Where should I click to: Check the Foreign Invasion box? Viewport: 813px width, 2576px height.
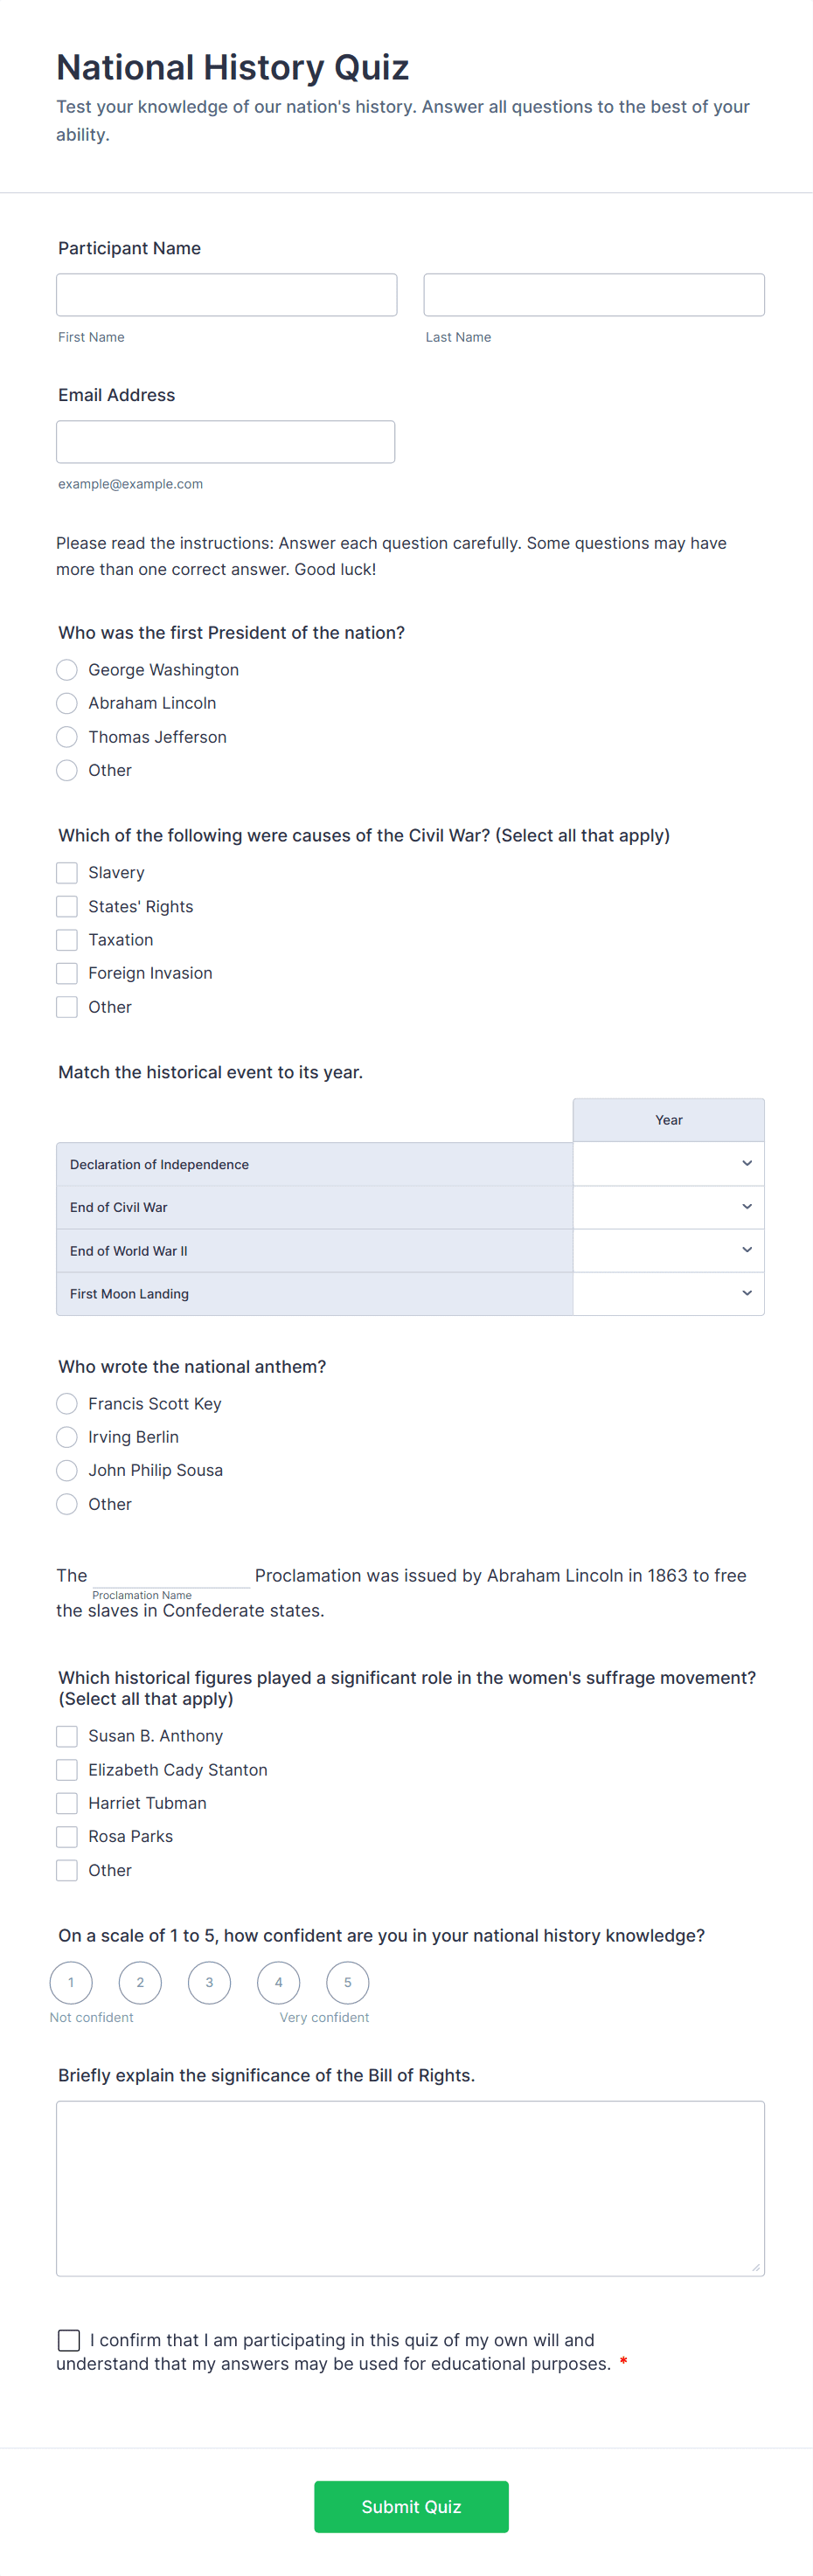tap(67, 973)
